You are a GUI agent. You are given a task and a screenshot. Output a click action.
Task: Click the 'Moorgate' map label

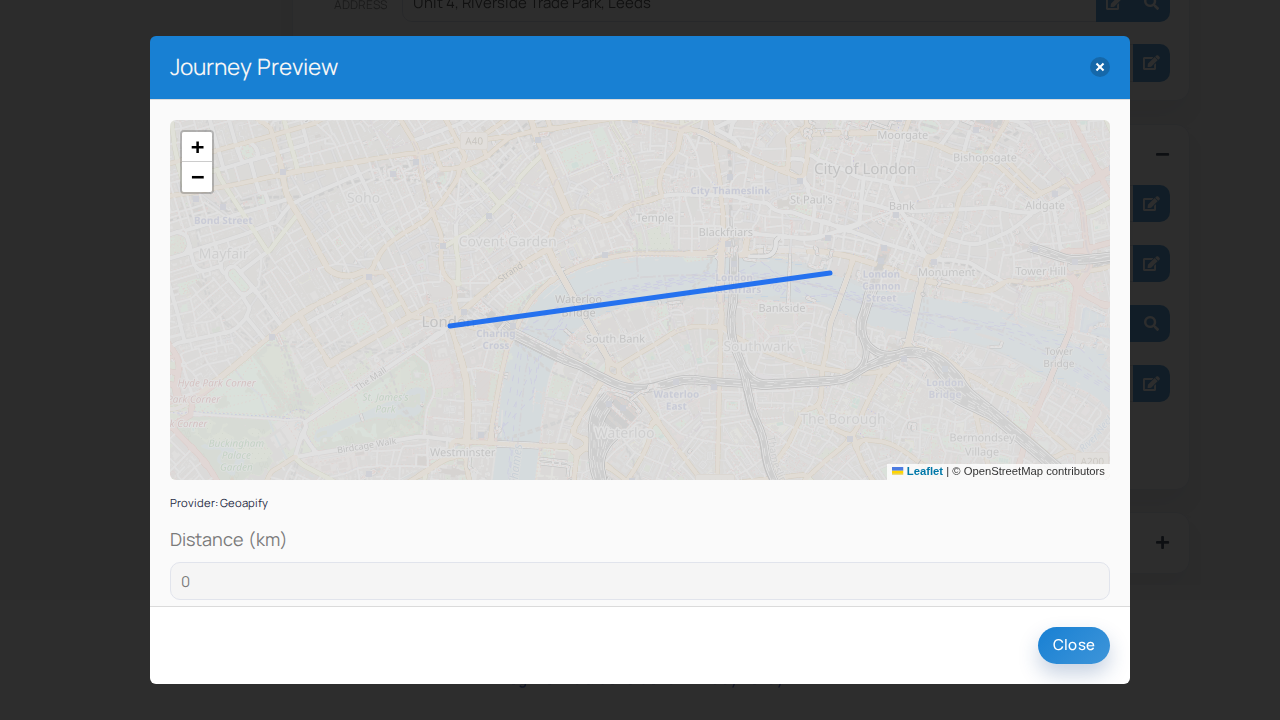pyautogui.click(x=903, y=134)
